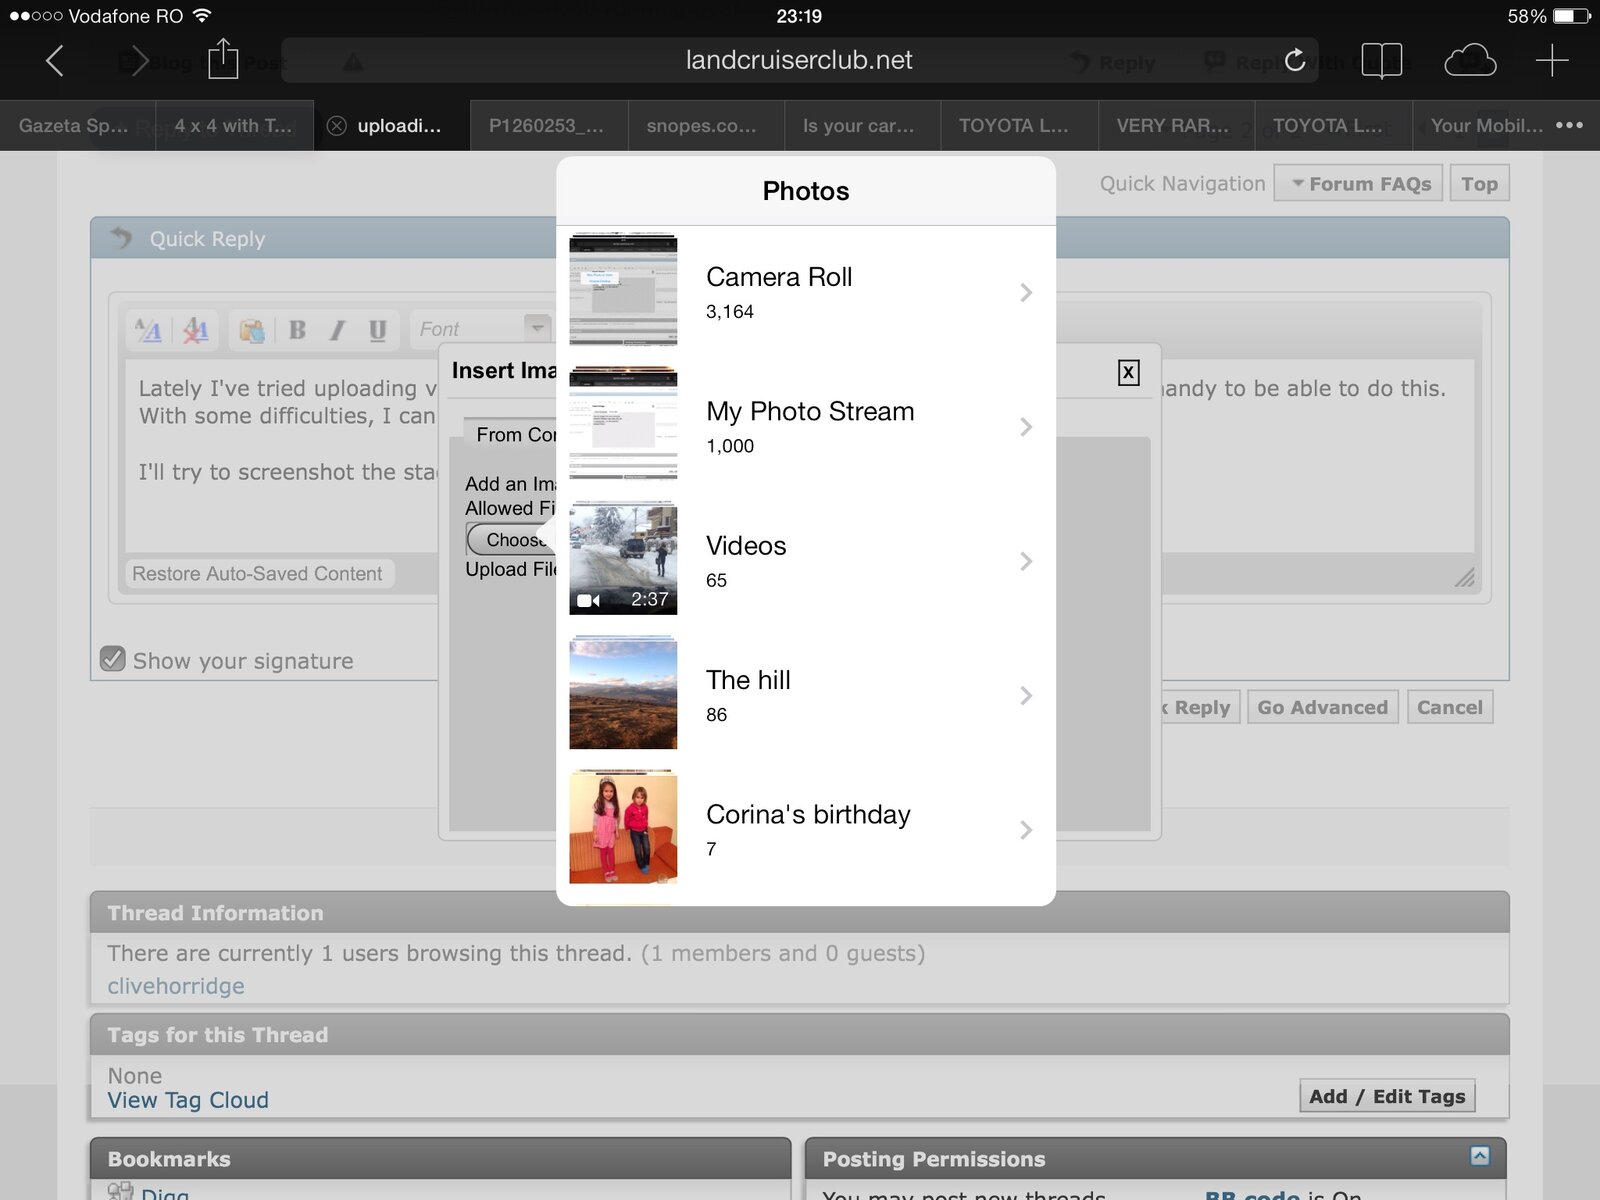
Task: Switch to Gazeta Sp... tab
Action: [78, 126]
